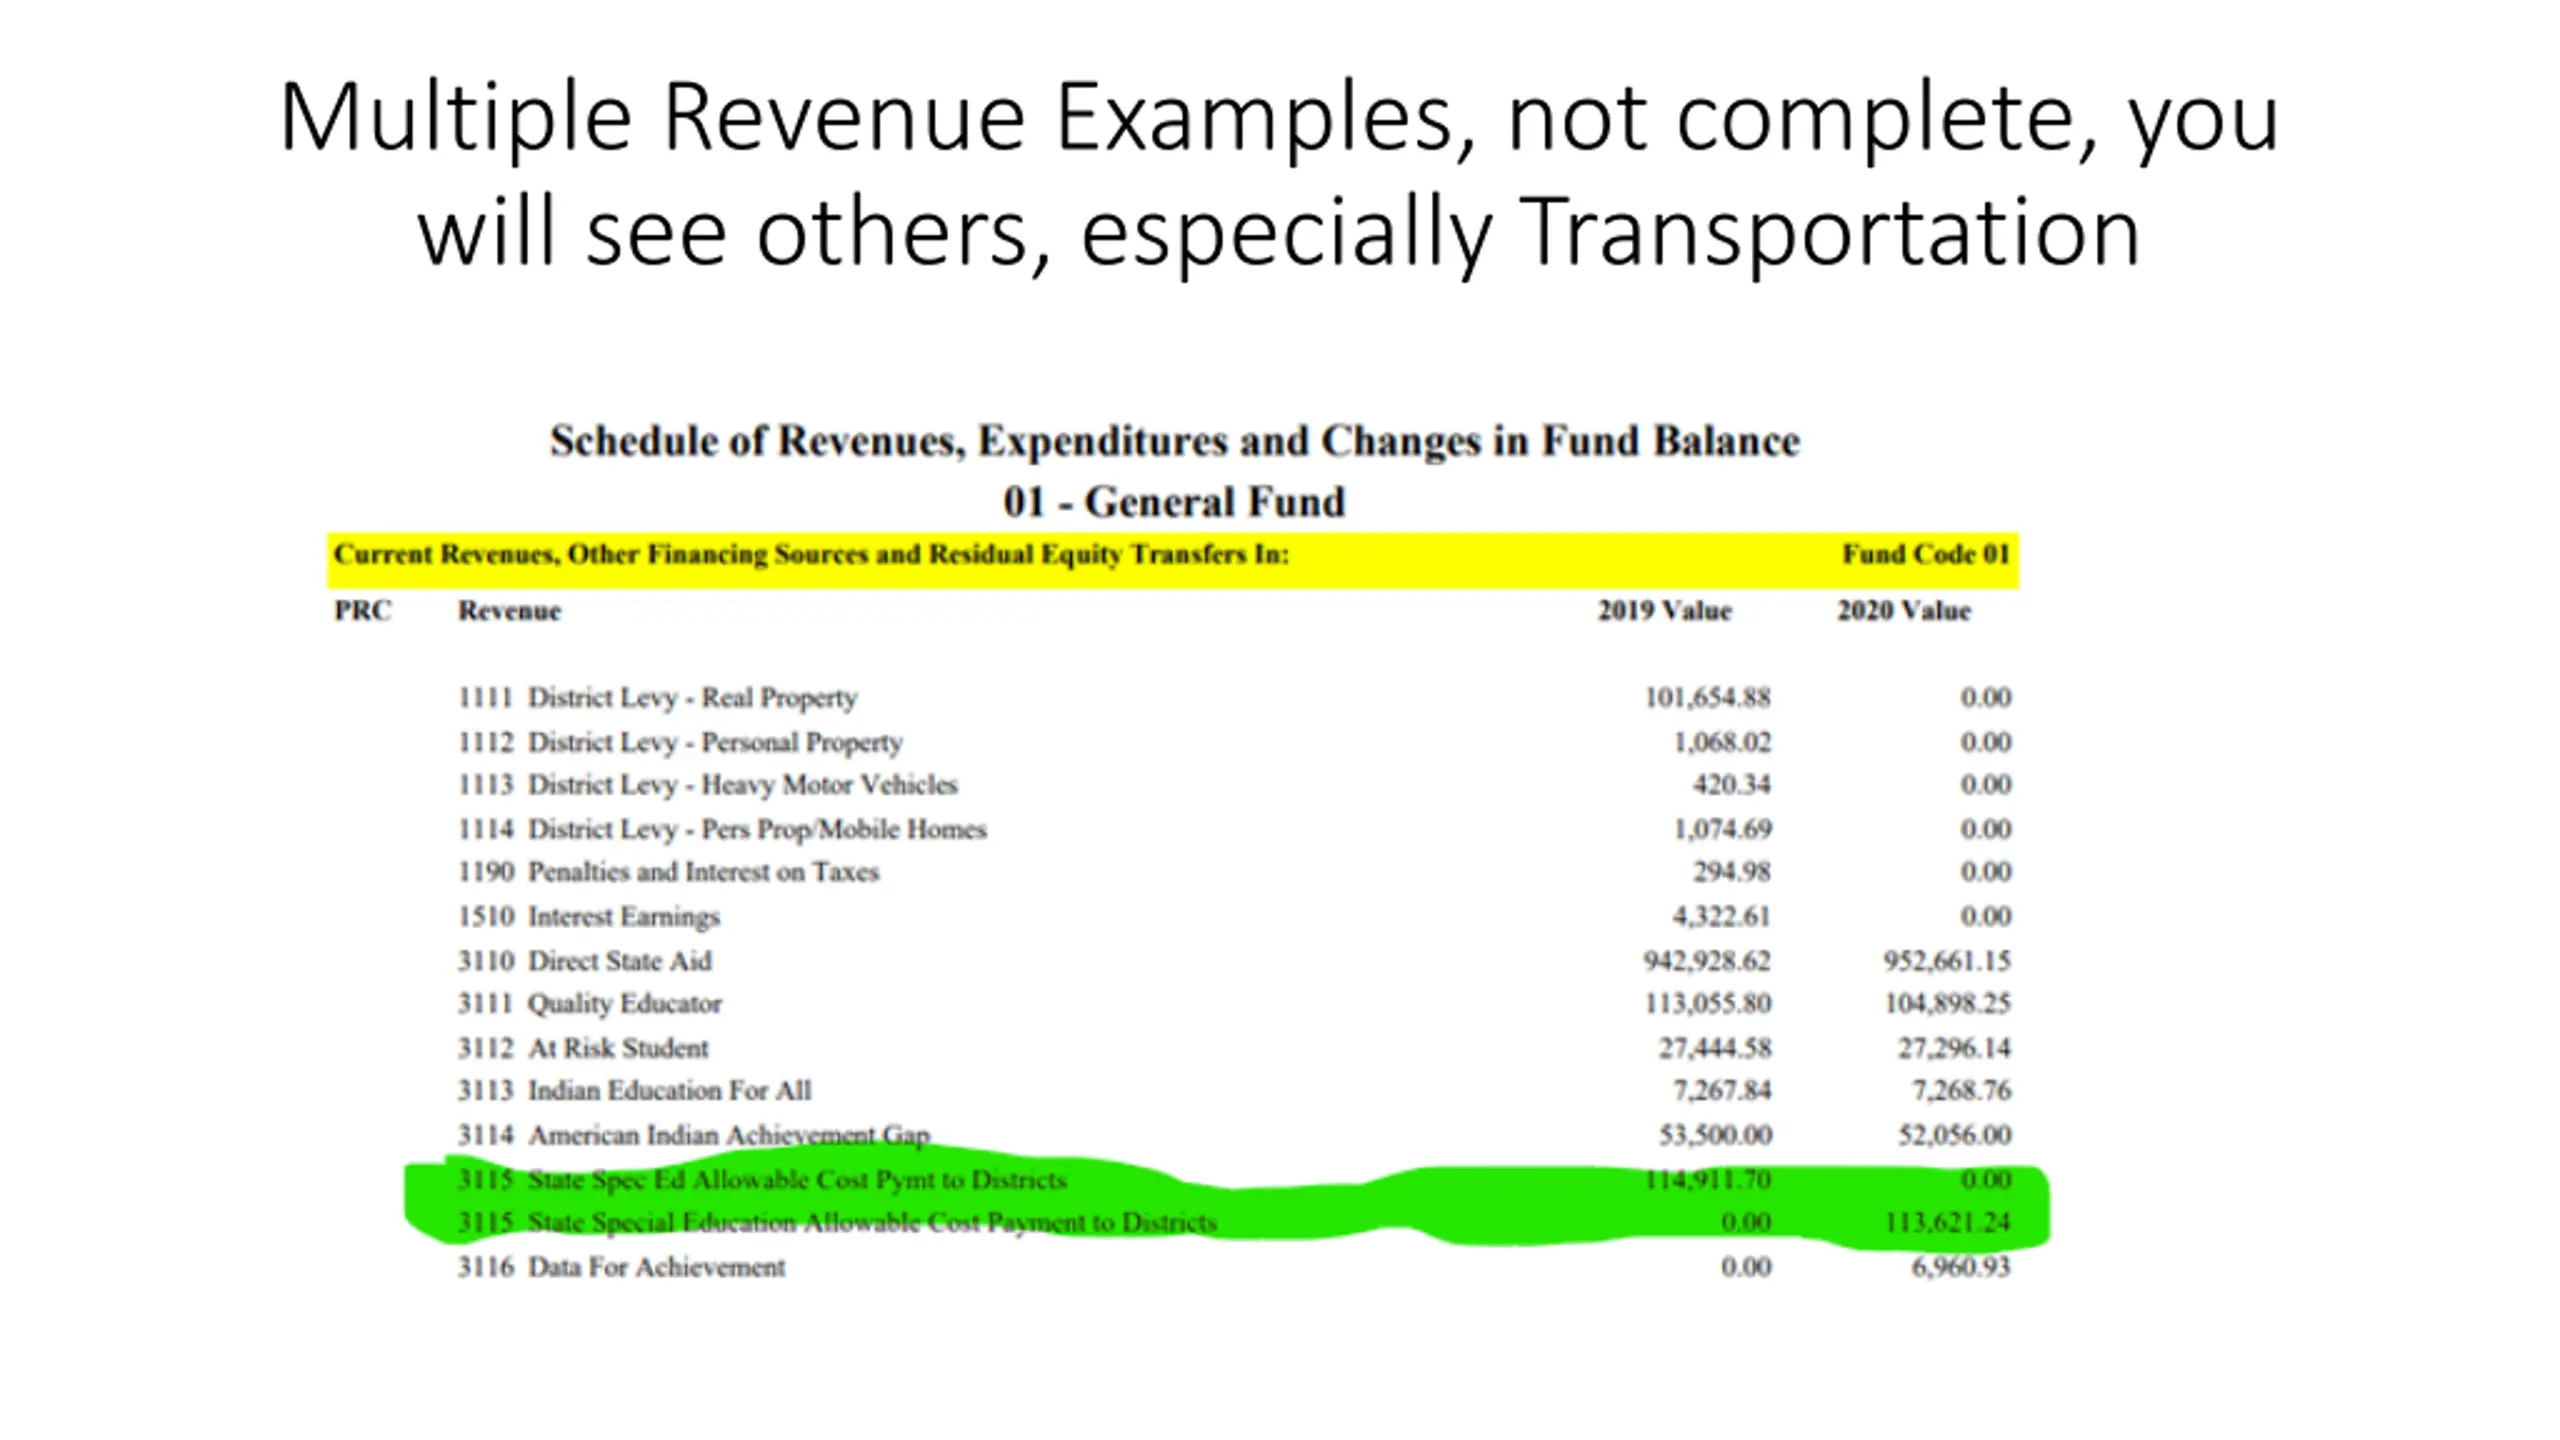2560x1440 pixels.
Task: Select row '3111 Quality Educator'
Action: 1234,1003
